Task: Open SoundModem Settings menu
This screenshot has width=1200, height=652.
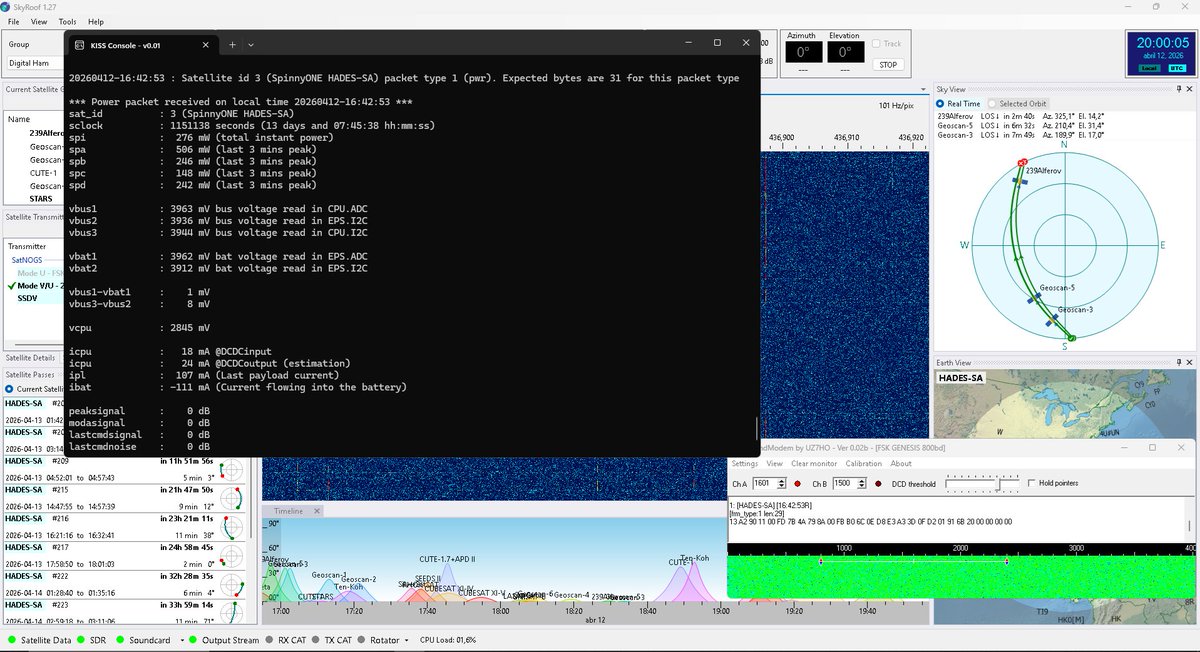Action: coord(744,463)
